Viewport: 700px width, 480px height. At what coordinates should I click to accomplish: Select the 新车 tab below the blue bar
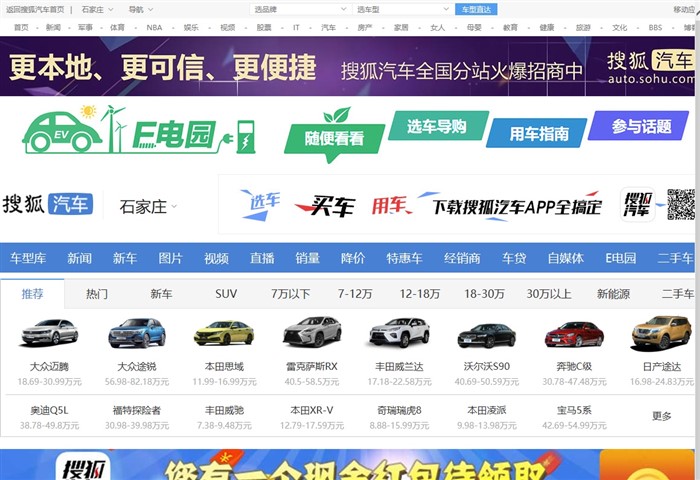(161, 294)
